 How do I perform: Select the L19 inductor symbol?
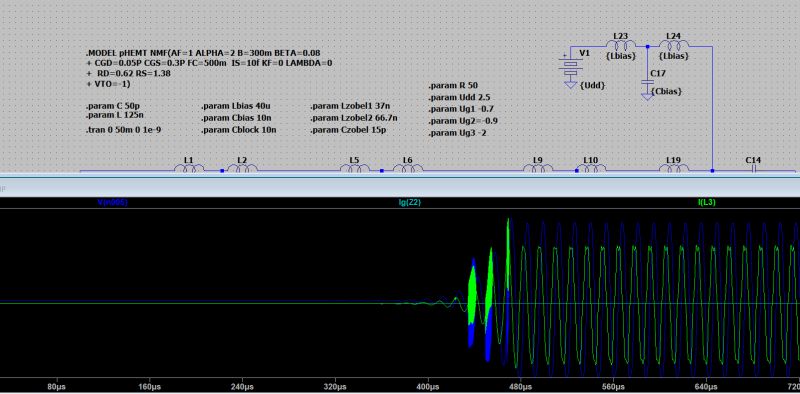[x=673, y=168]
